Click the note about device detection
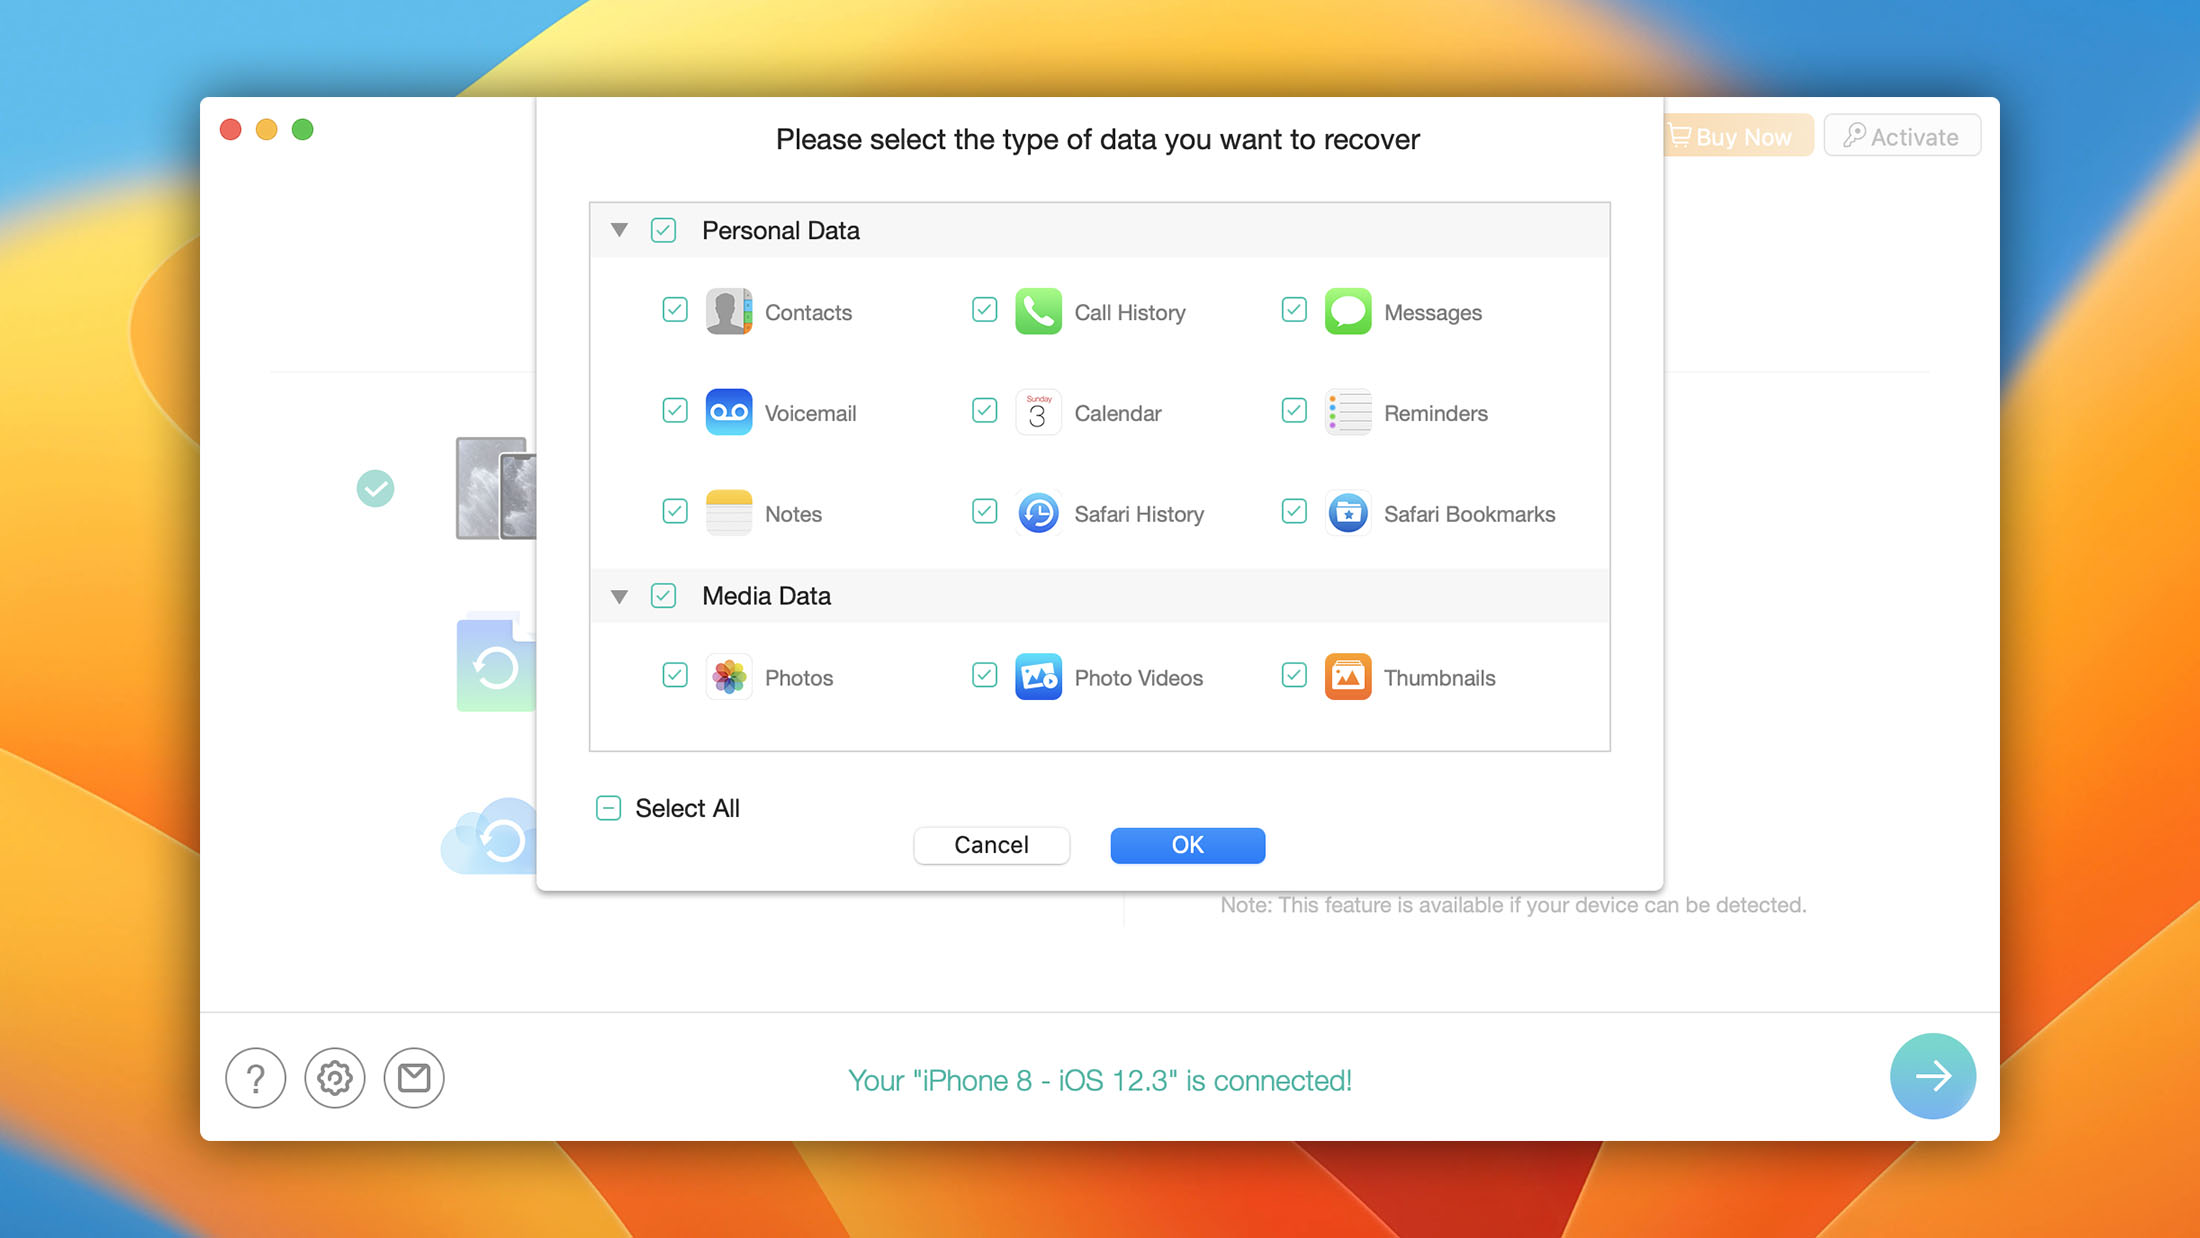The width and height of the screenshot is (2200, 1238). pos(1513,905)
